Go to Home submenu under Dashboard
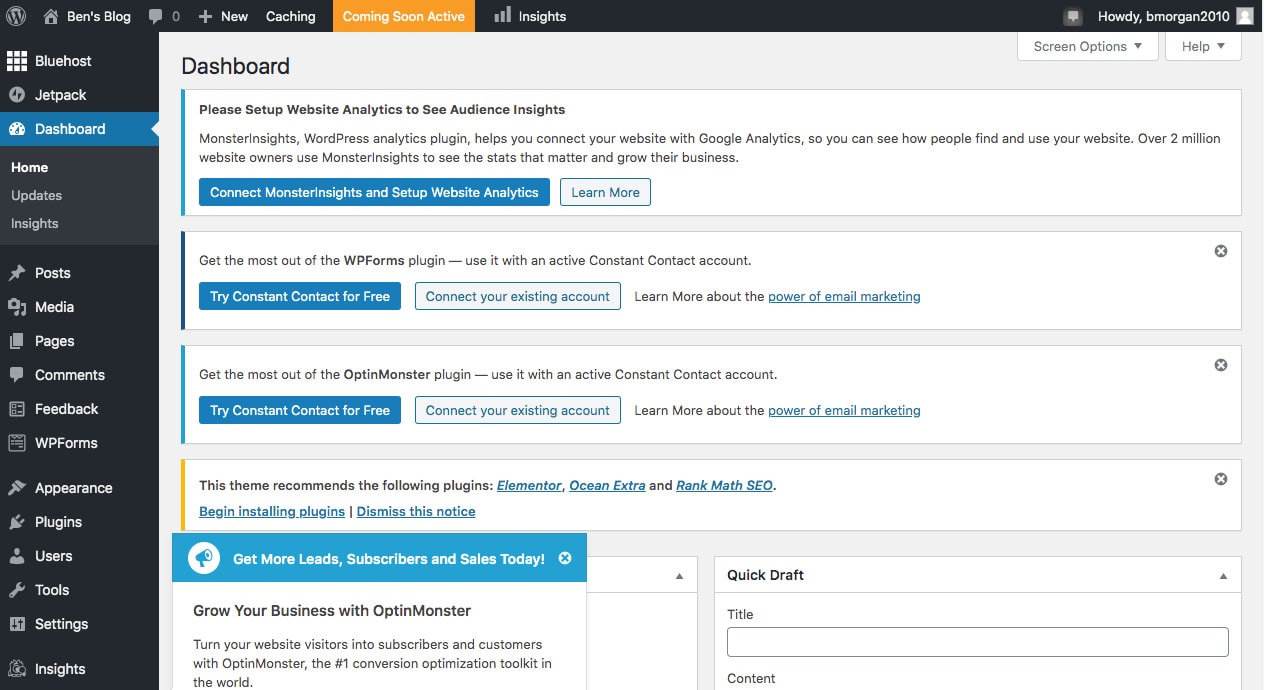Screen dimensions: 1264x690 coord(30,167)
